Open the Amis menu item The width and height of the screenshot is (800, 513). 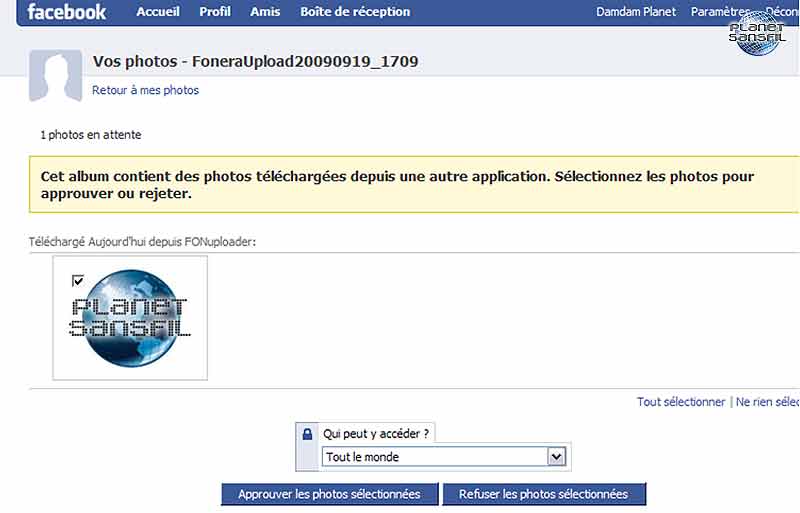point(265,12)
